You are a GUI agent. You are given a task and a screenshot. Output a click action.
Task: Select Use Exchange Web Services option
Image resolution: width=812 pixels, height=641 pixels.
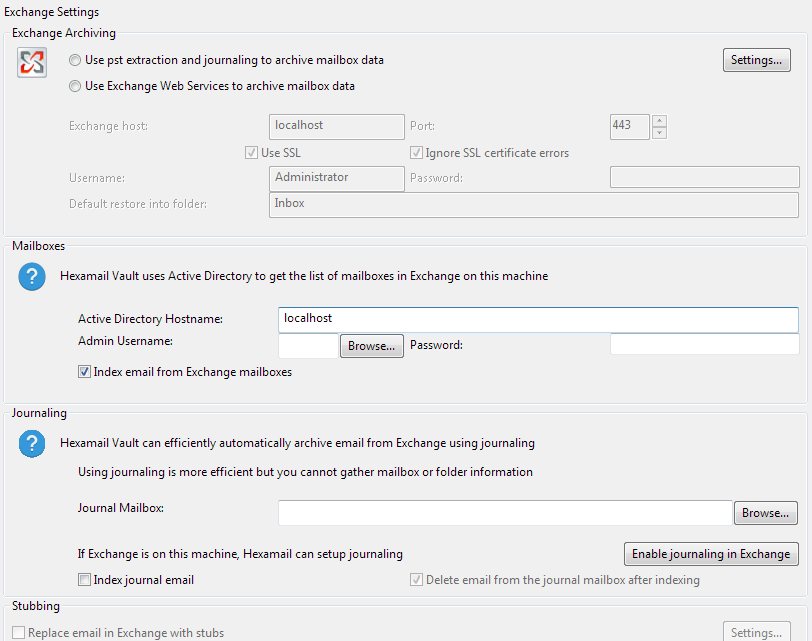click(75, 86)
